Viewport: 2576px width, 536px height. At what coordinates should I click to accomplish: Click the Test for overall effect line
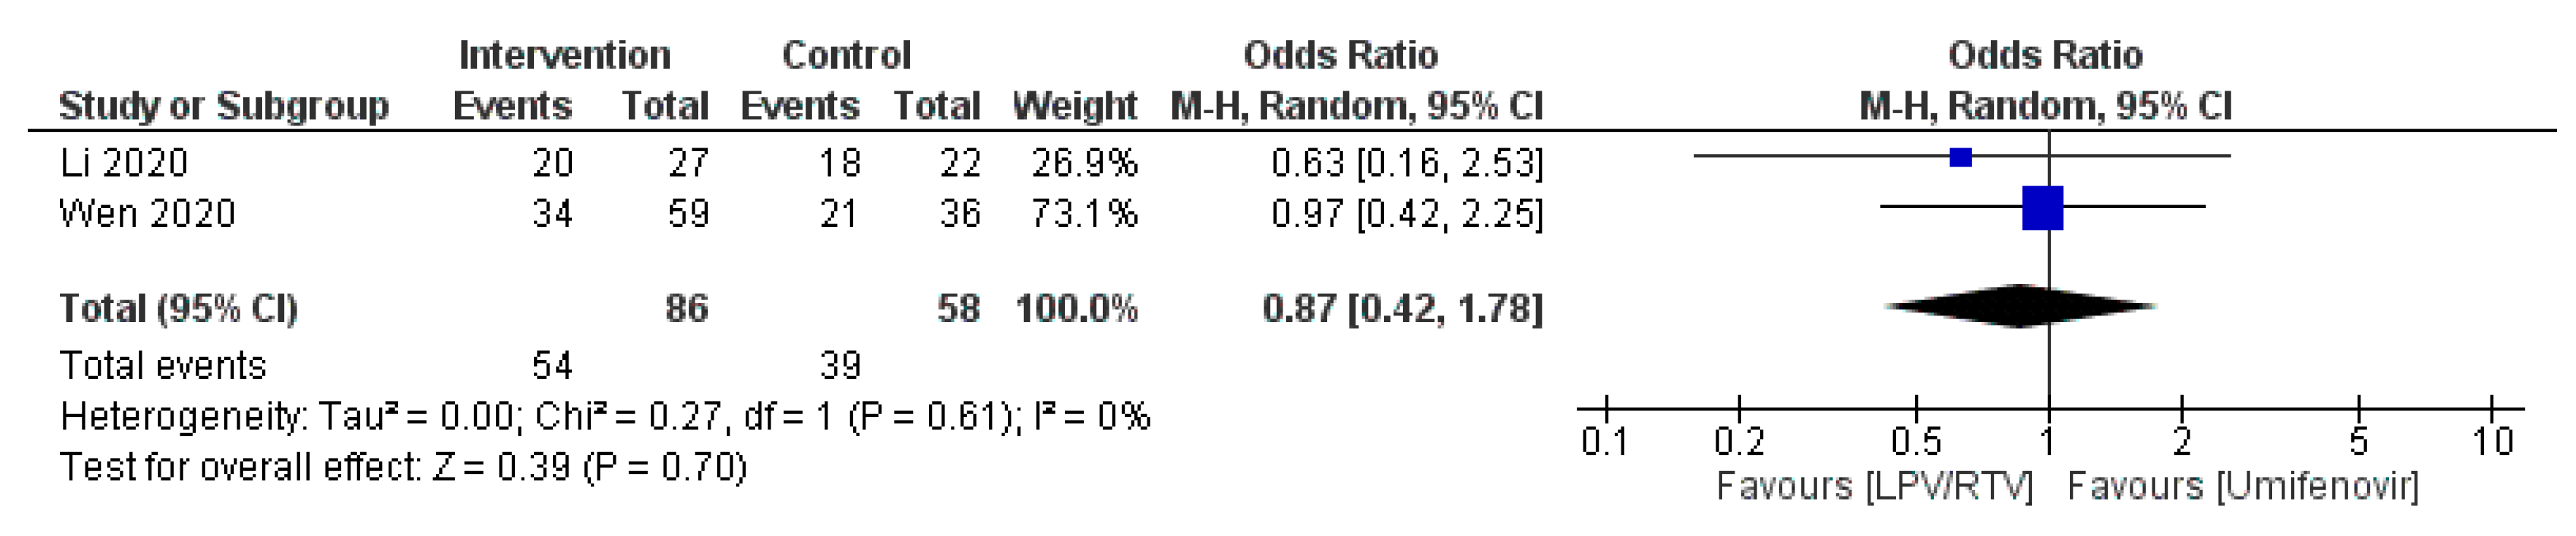(x=403, y=467)
